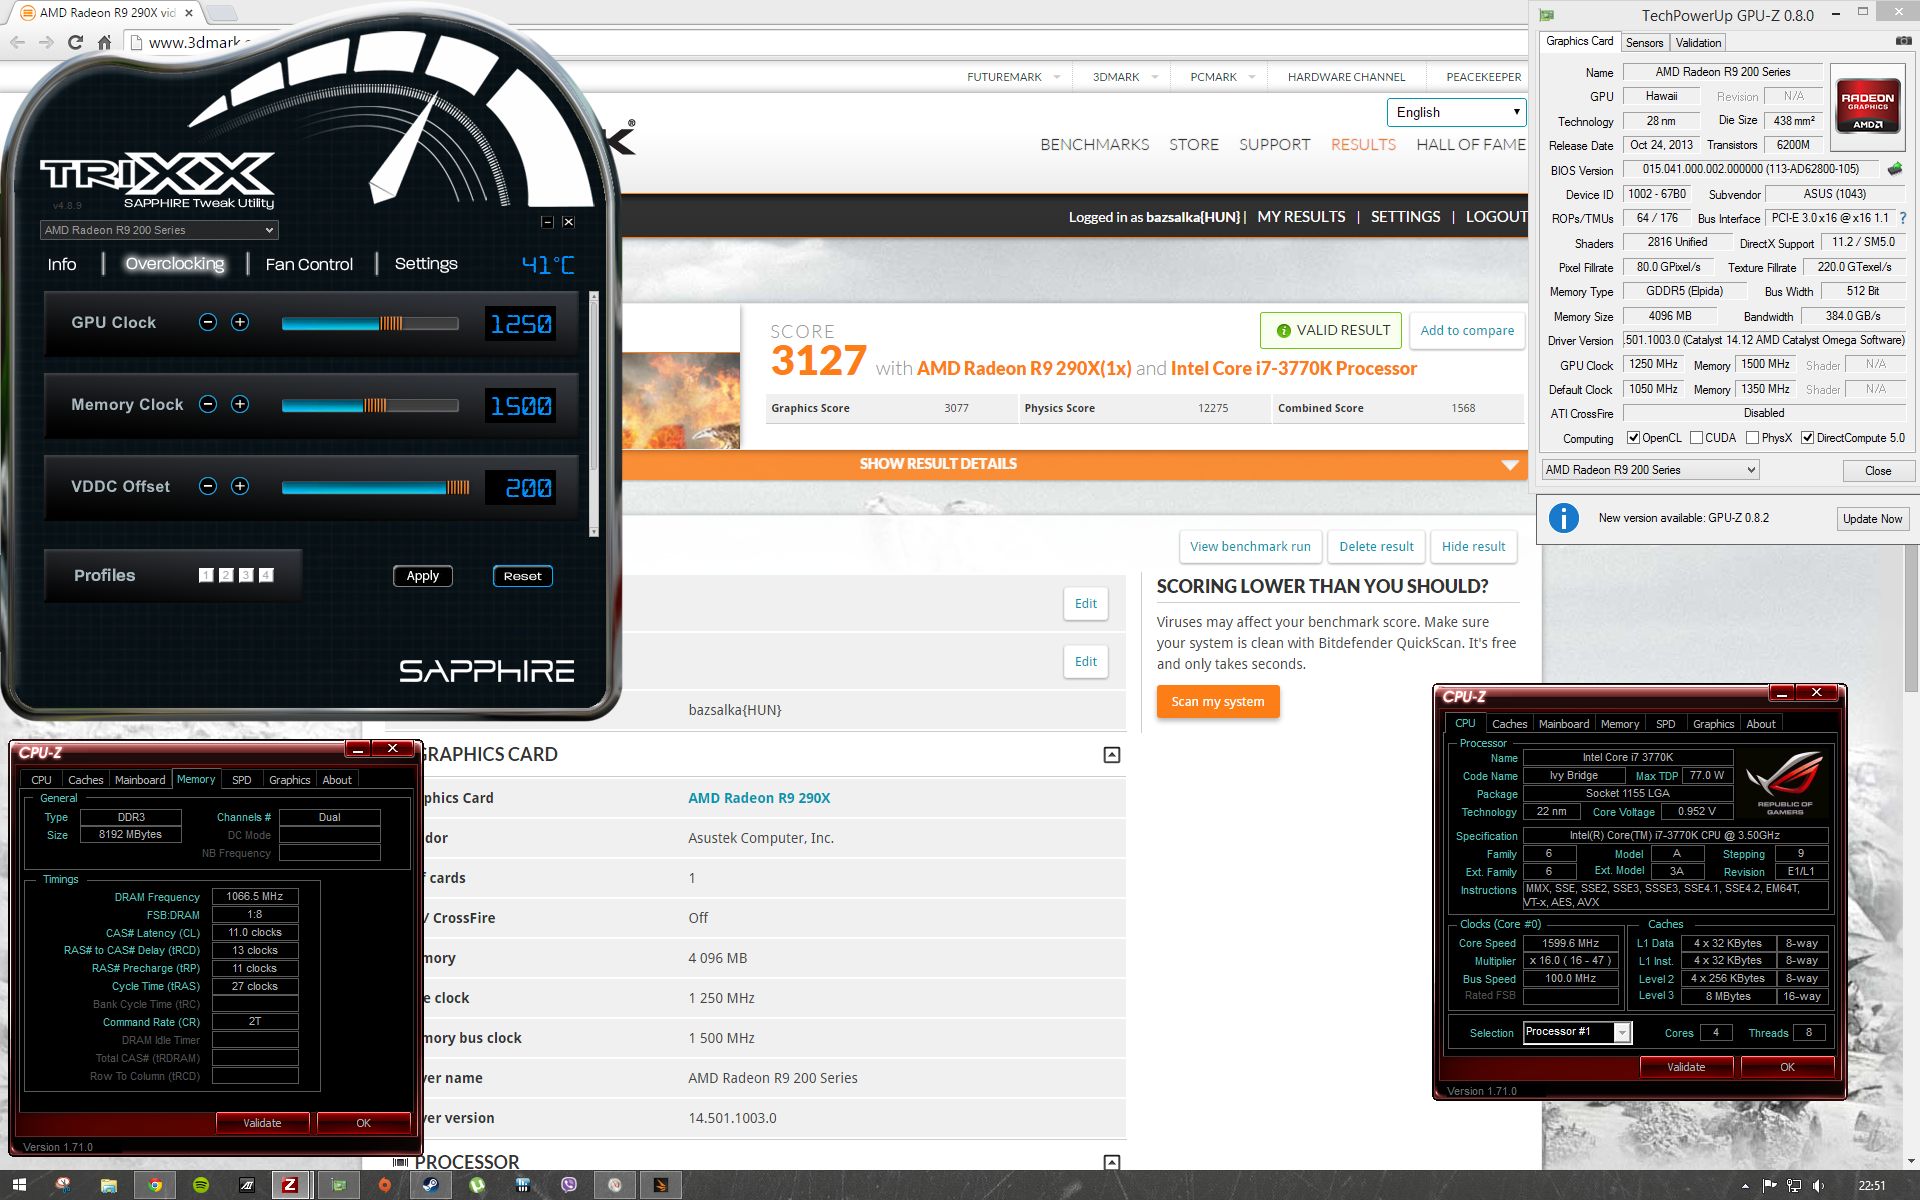Click the GPU-Z BIOS save chip icon

click(1894, 169)
